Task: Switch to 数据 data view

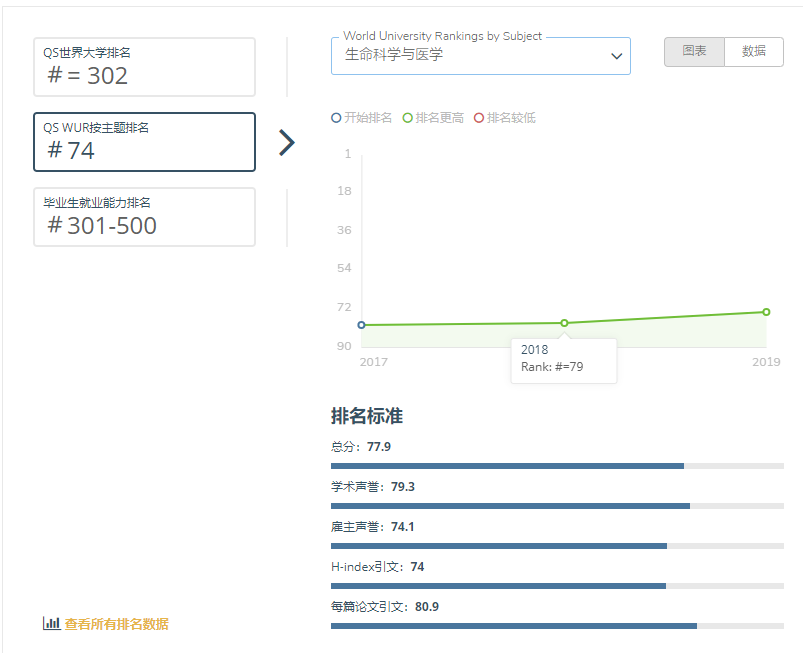Action: tap(754, 52)
